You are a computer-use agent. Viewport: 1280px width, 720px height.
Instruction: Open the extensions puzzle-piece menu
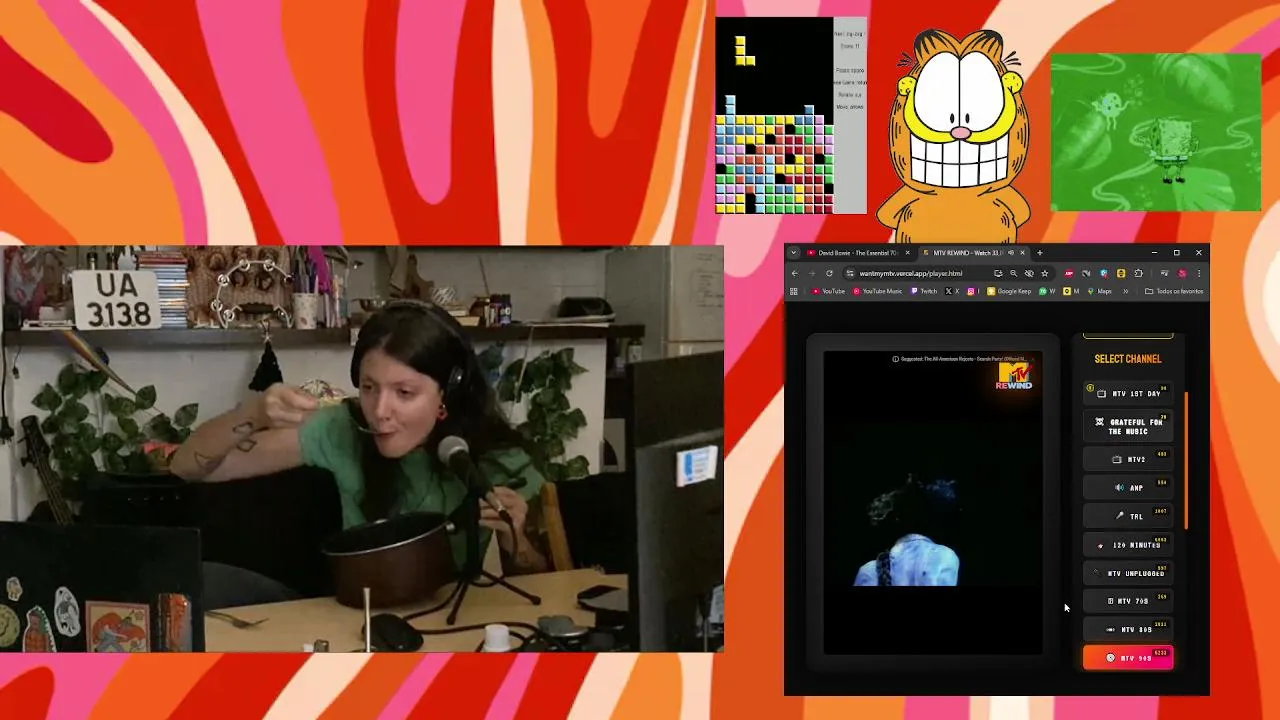(x=1138, y=273)
